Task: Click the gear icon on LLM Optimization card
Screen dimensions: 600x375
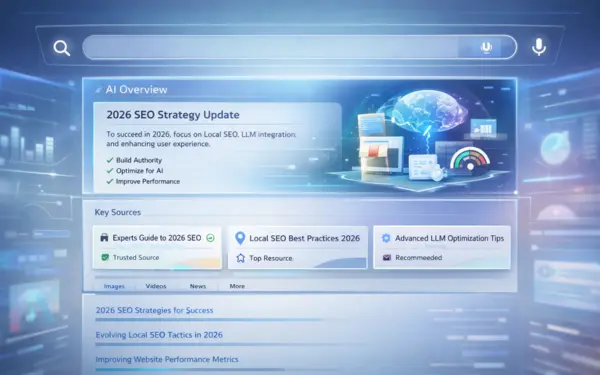Action: point(386,238)
